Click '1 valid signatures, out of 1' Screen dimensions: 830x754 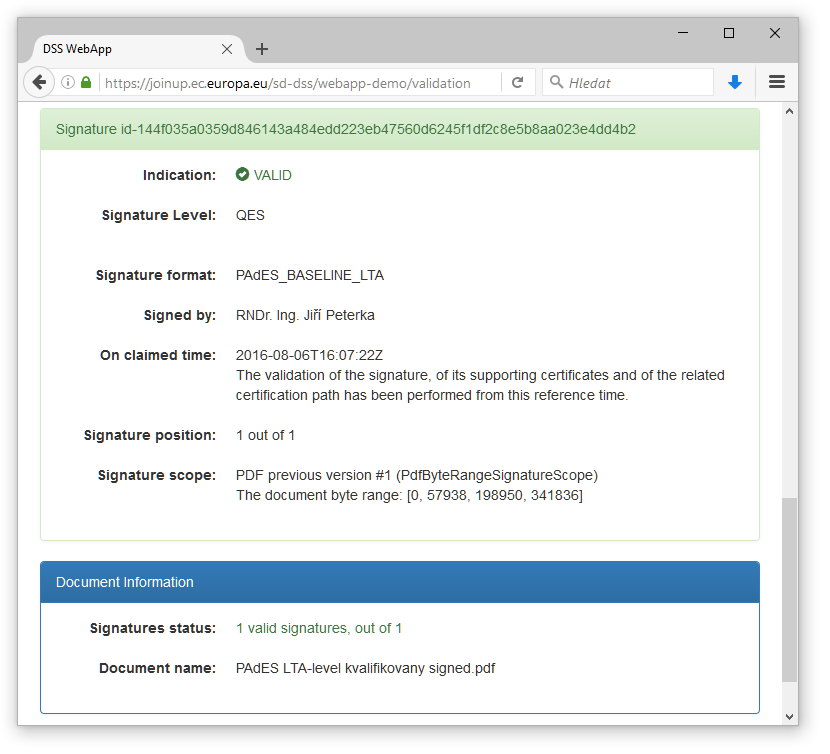pos(319,628)
